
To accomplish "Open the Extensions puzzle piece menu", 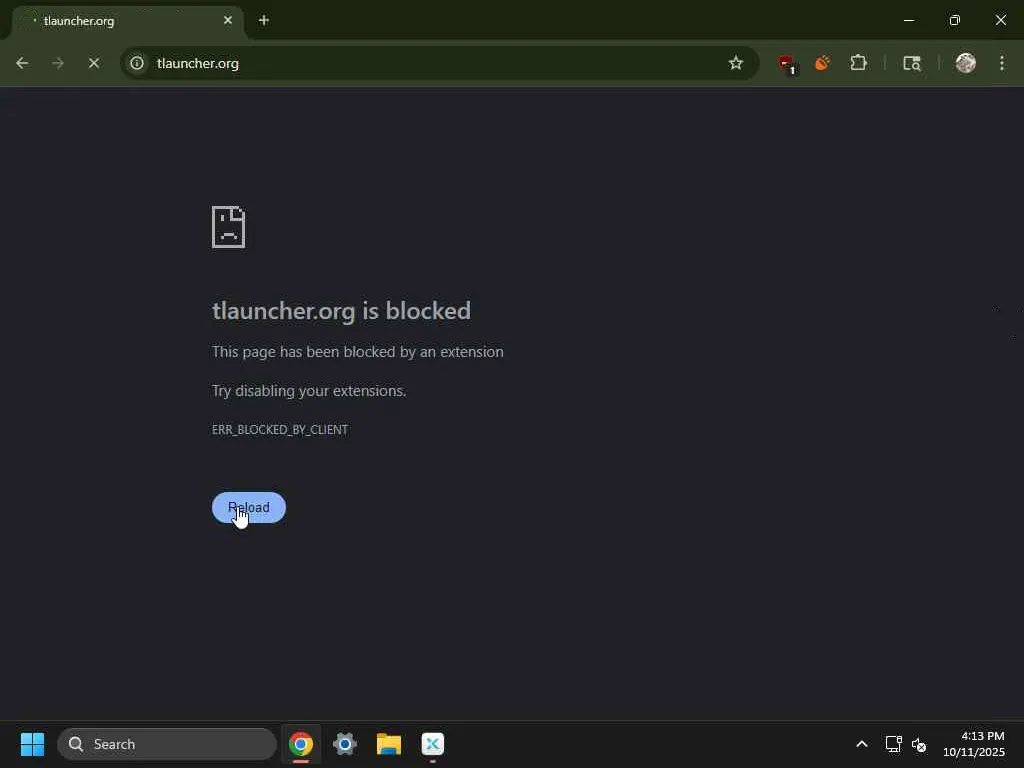I will tap(859, 63).
